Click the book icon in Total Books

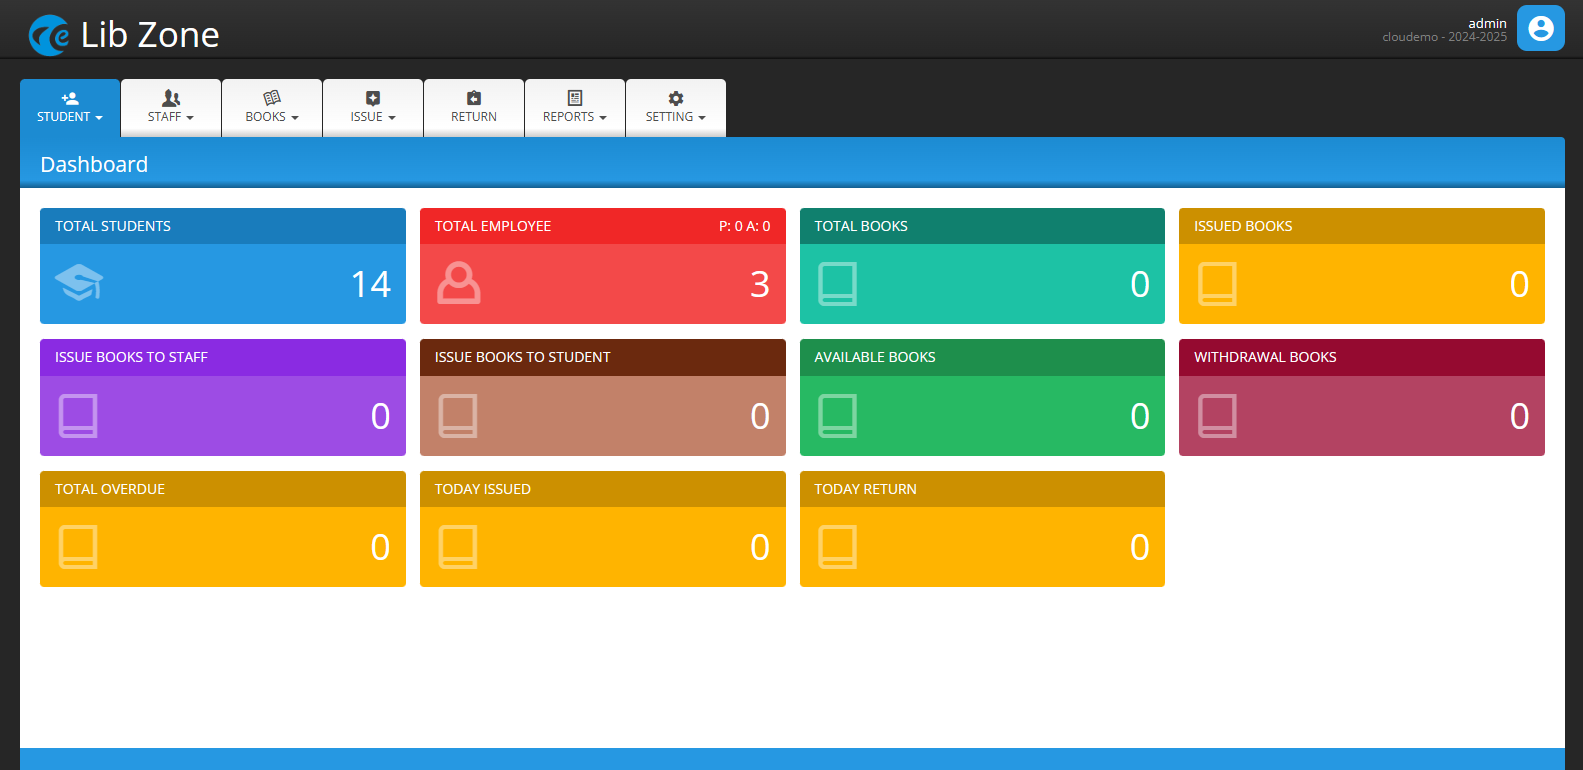pyautogui.click(x=838, y=284)
